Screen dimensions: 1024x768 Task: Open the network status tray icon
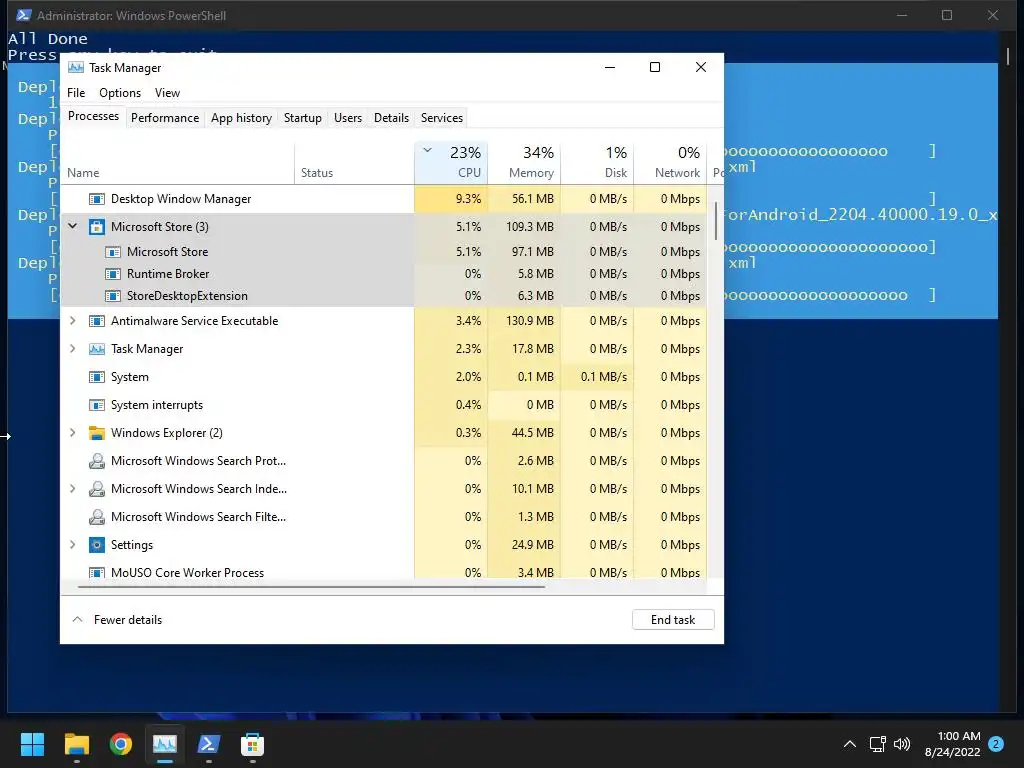coord(877,744)
